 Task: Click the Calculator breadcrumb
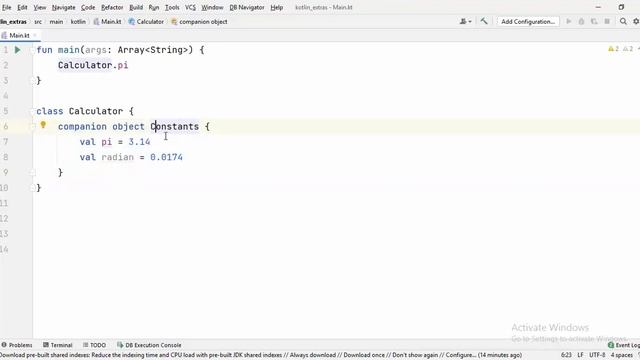[x=146, y=22]
